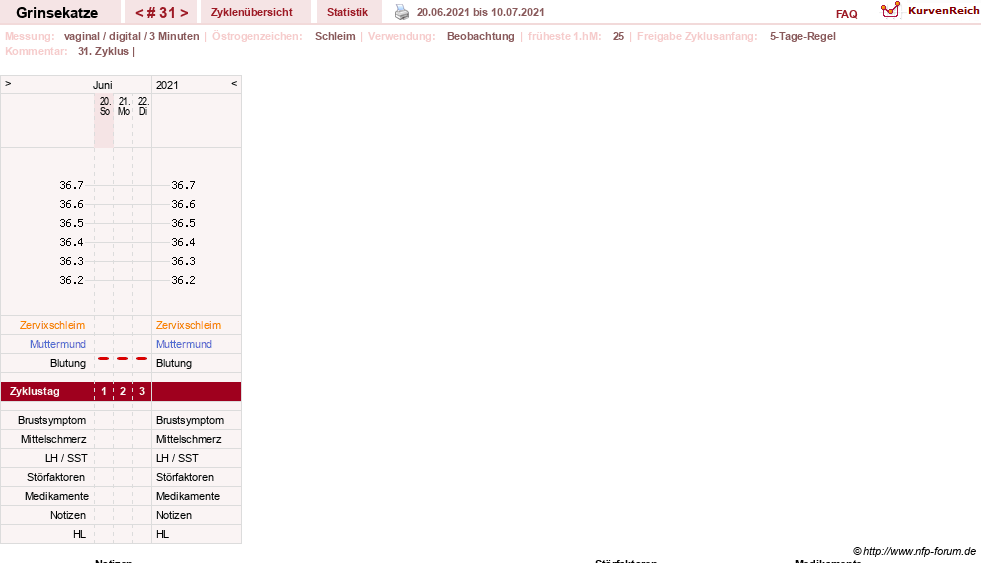Click the bleeding mark for cycle day 2
981x563 pixels.
[x=123, y=358]
